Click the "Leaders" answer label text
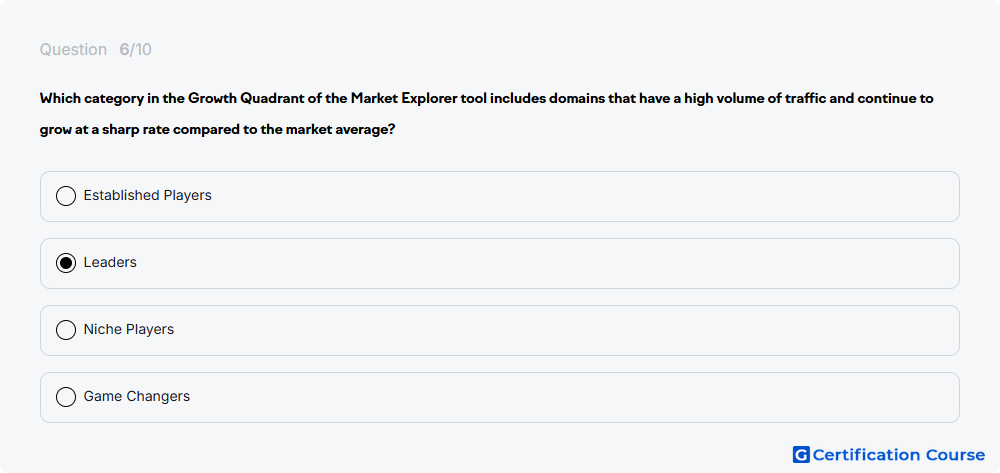 point(110,262)
